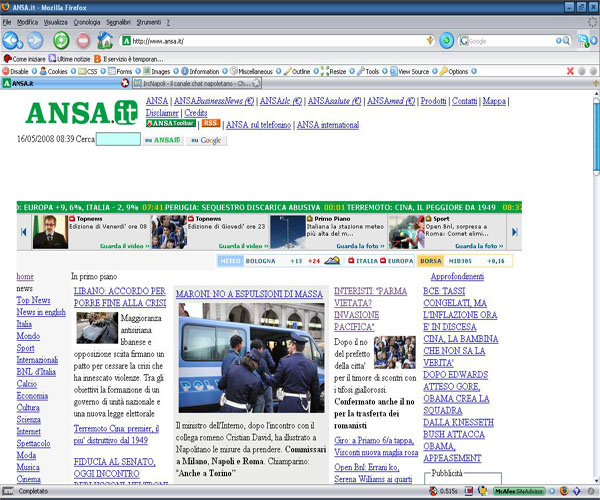Viewport: 600px width, 500px height.
Task: Open the address bar history dropdown arrow
Action: coord(430,40)
